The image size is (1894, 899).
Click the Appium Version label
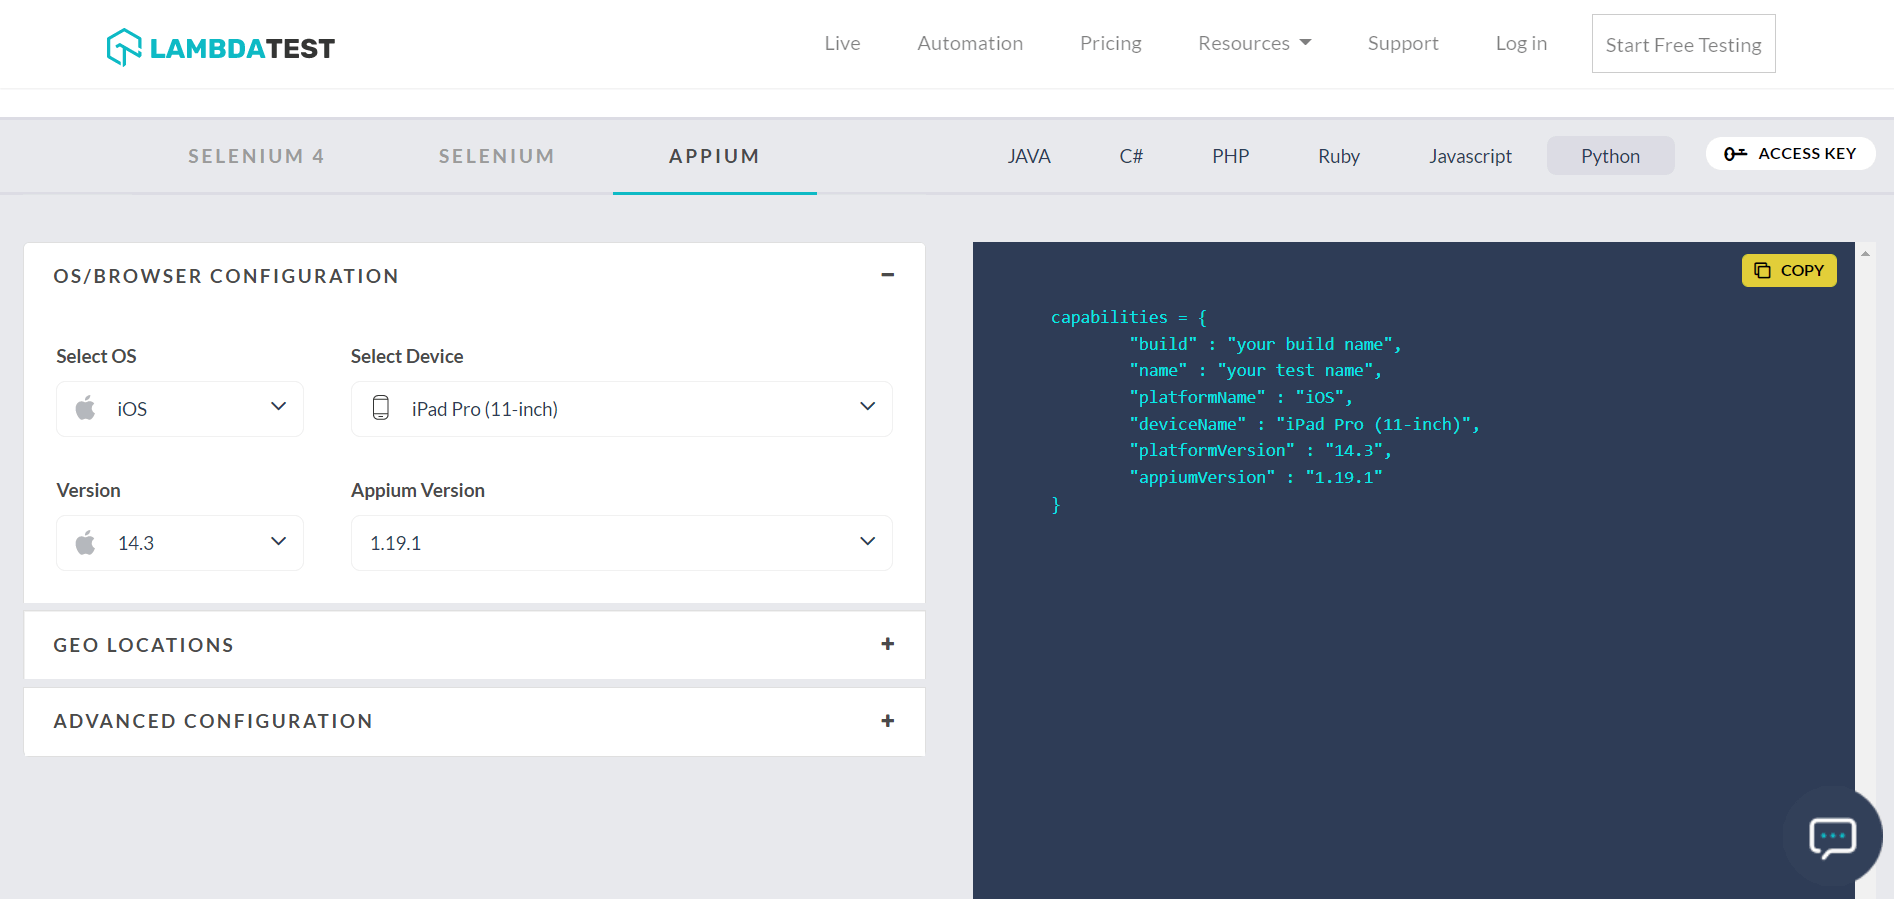pos(418,490)
